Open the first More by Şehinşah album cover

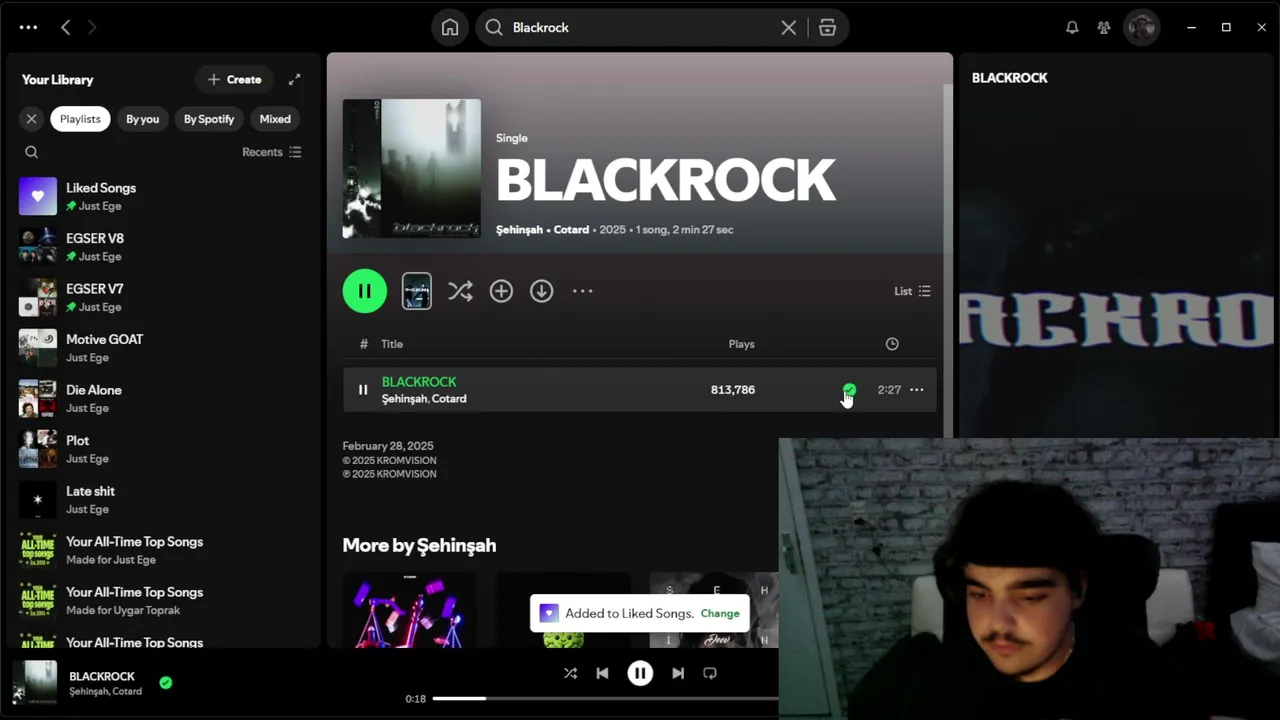pyautogui.click(x=409, y=610)
